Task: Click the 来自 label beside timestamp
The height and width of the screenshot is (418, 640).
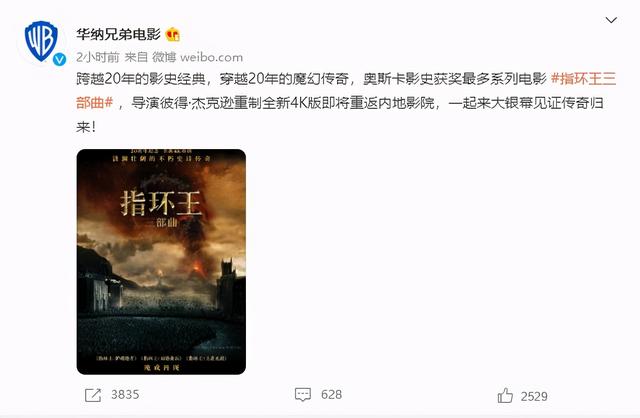Action: [136, 57]
